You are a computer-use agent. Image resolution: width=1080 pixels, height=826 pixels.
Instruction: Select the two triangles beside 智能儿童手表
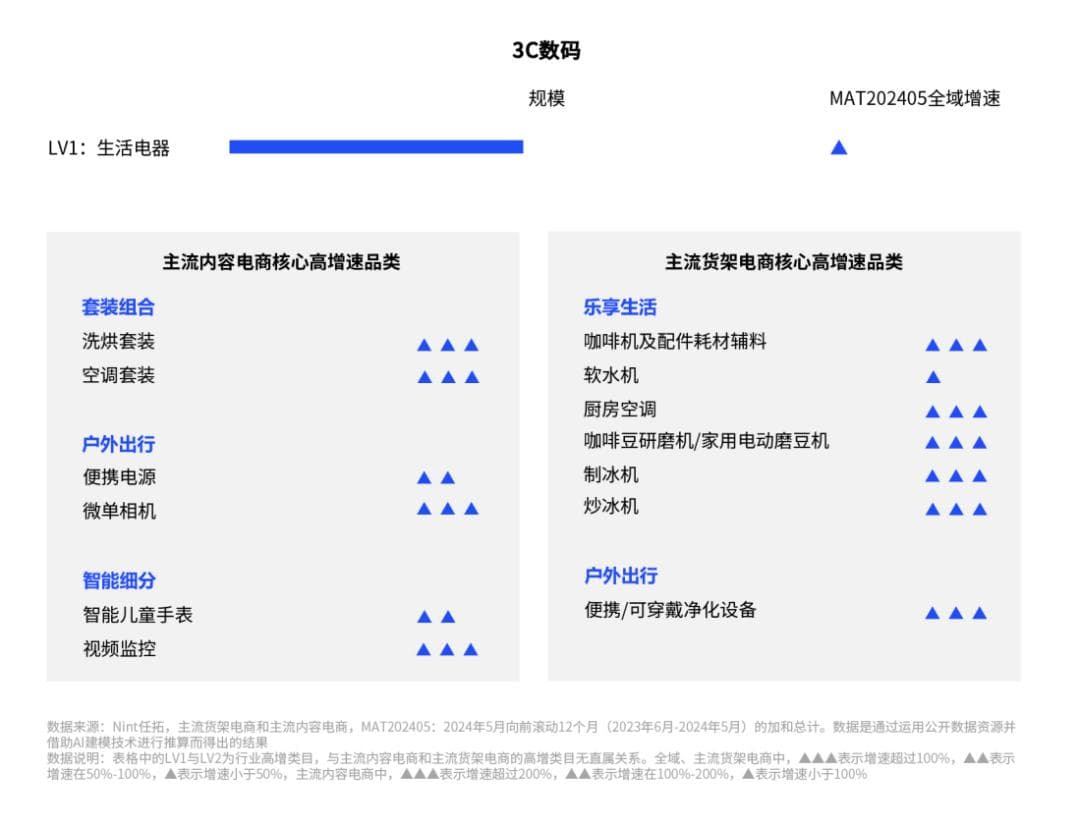pyautogui.click(x=436, y=617)
